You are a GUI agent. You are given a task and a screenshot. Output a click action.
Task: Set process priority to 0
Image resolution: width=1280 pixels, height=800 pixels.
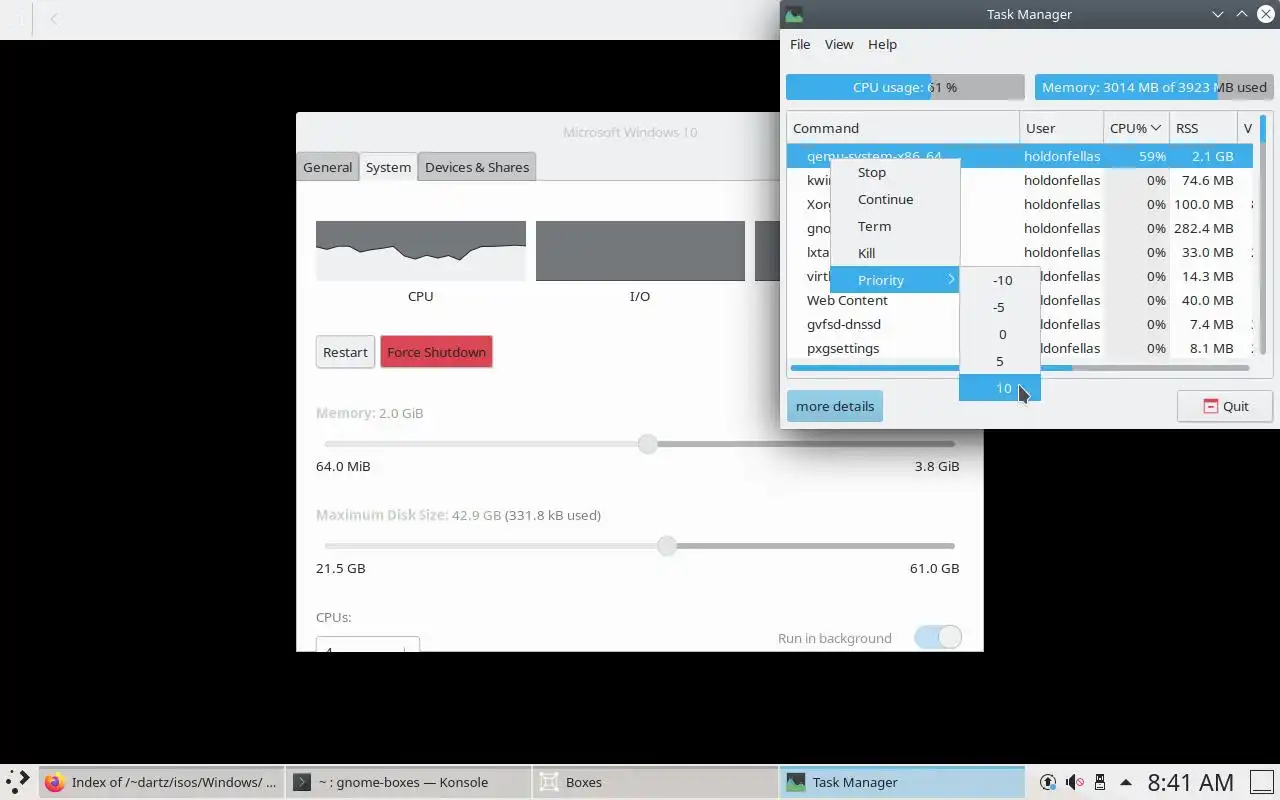1000,334
